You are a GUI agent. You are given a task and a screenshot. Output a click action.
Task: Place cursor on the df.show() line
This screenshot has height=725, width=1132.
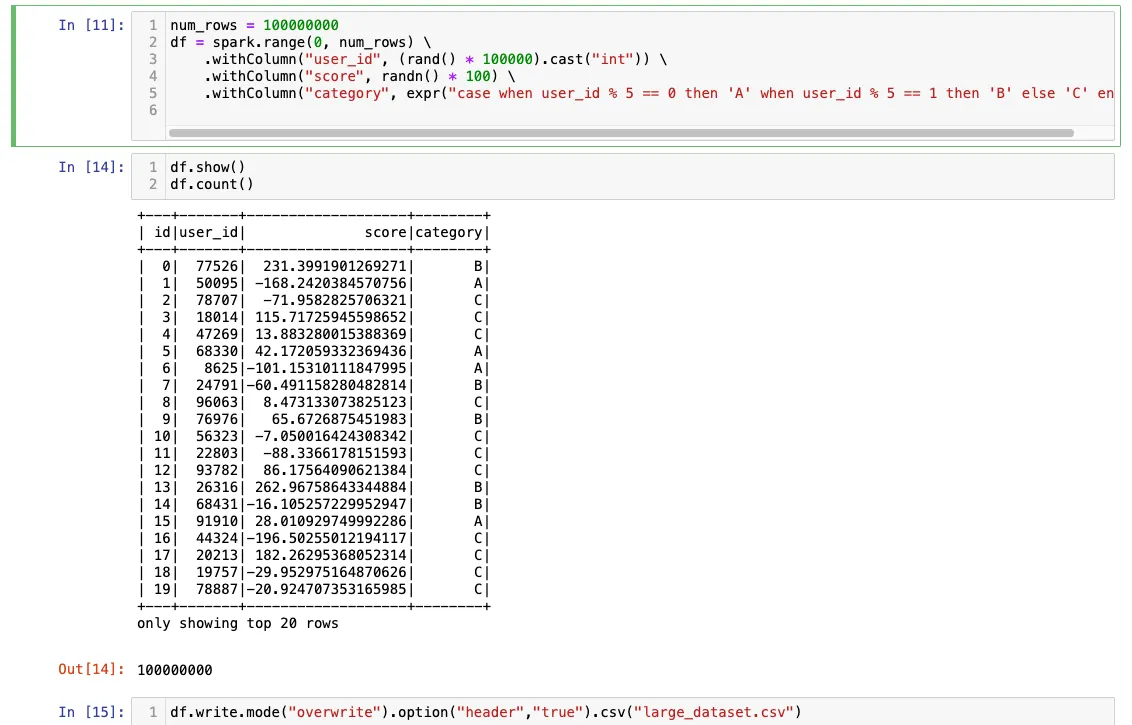[210, 167]
